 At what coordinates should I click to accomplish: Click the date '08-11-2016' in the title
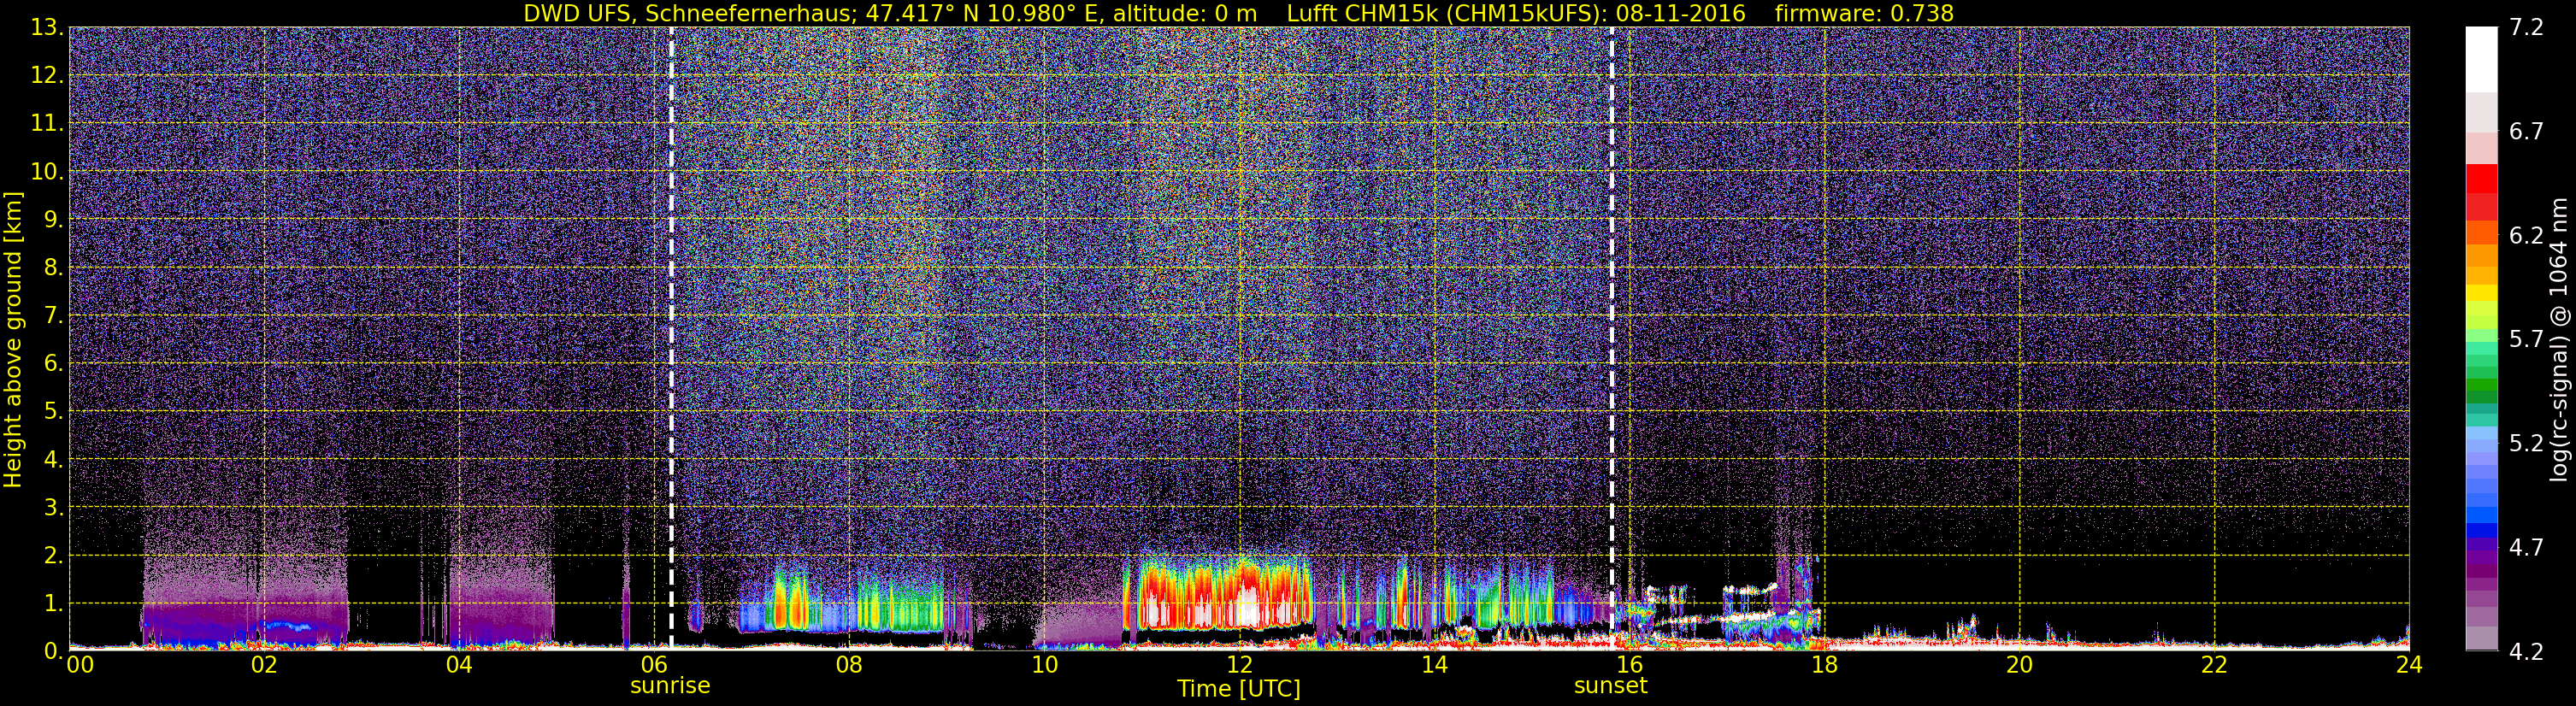[x=1680, y=13]
